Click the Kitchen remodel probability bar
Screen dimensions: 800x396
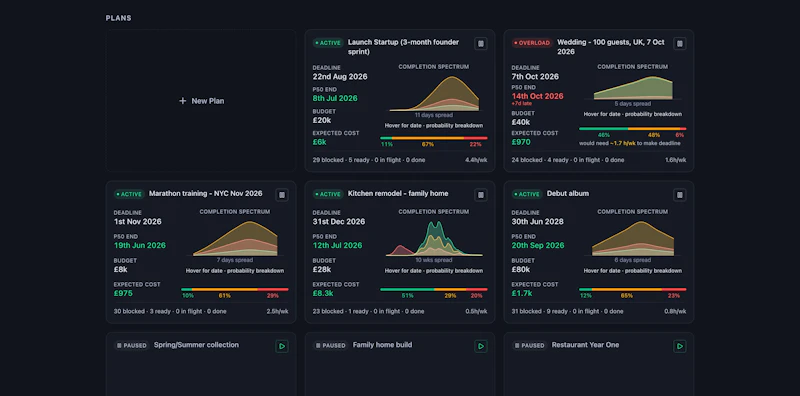point(434,289)
